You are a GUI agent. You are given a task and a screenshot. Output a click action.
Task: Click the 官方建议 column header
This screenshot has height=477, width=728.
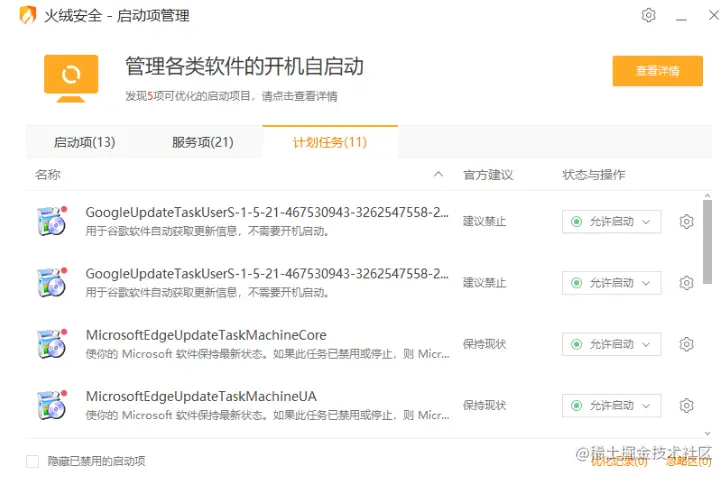[488, 175]
